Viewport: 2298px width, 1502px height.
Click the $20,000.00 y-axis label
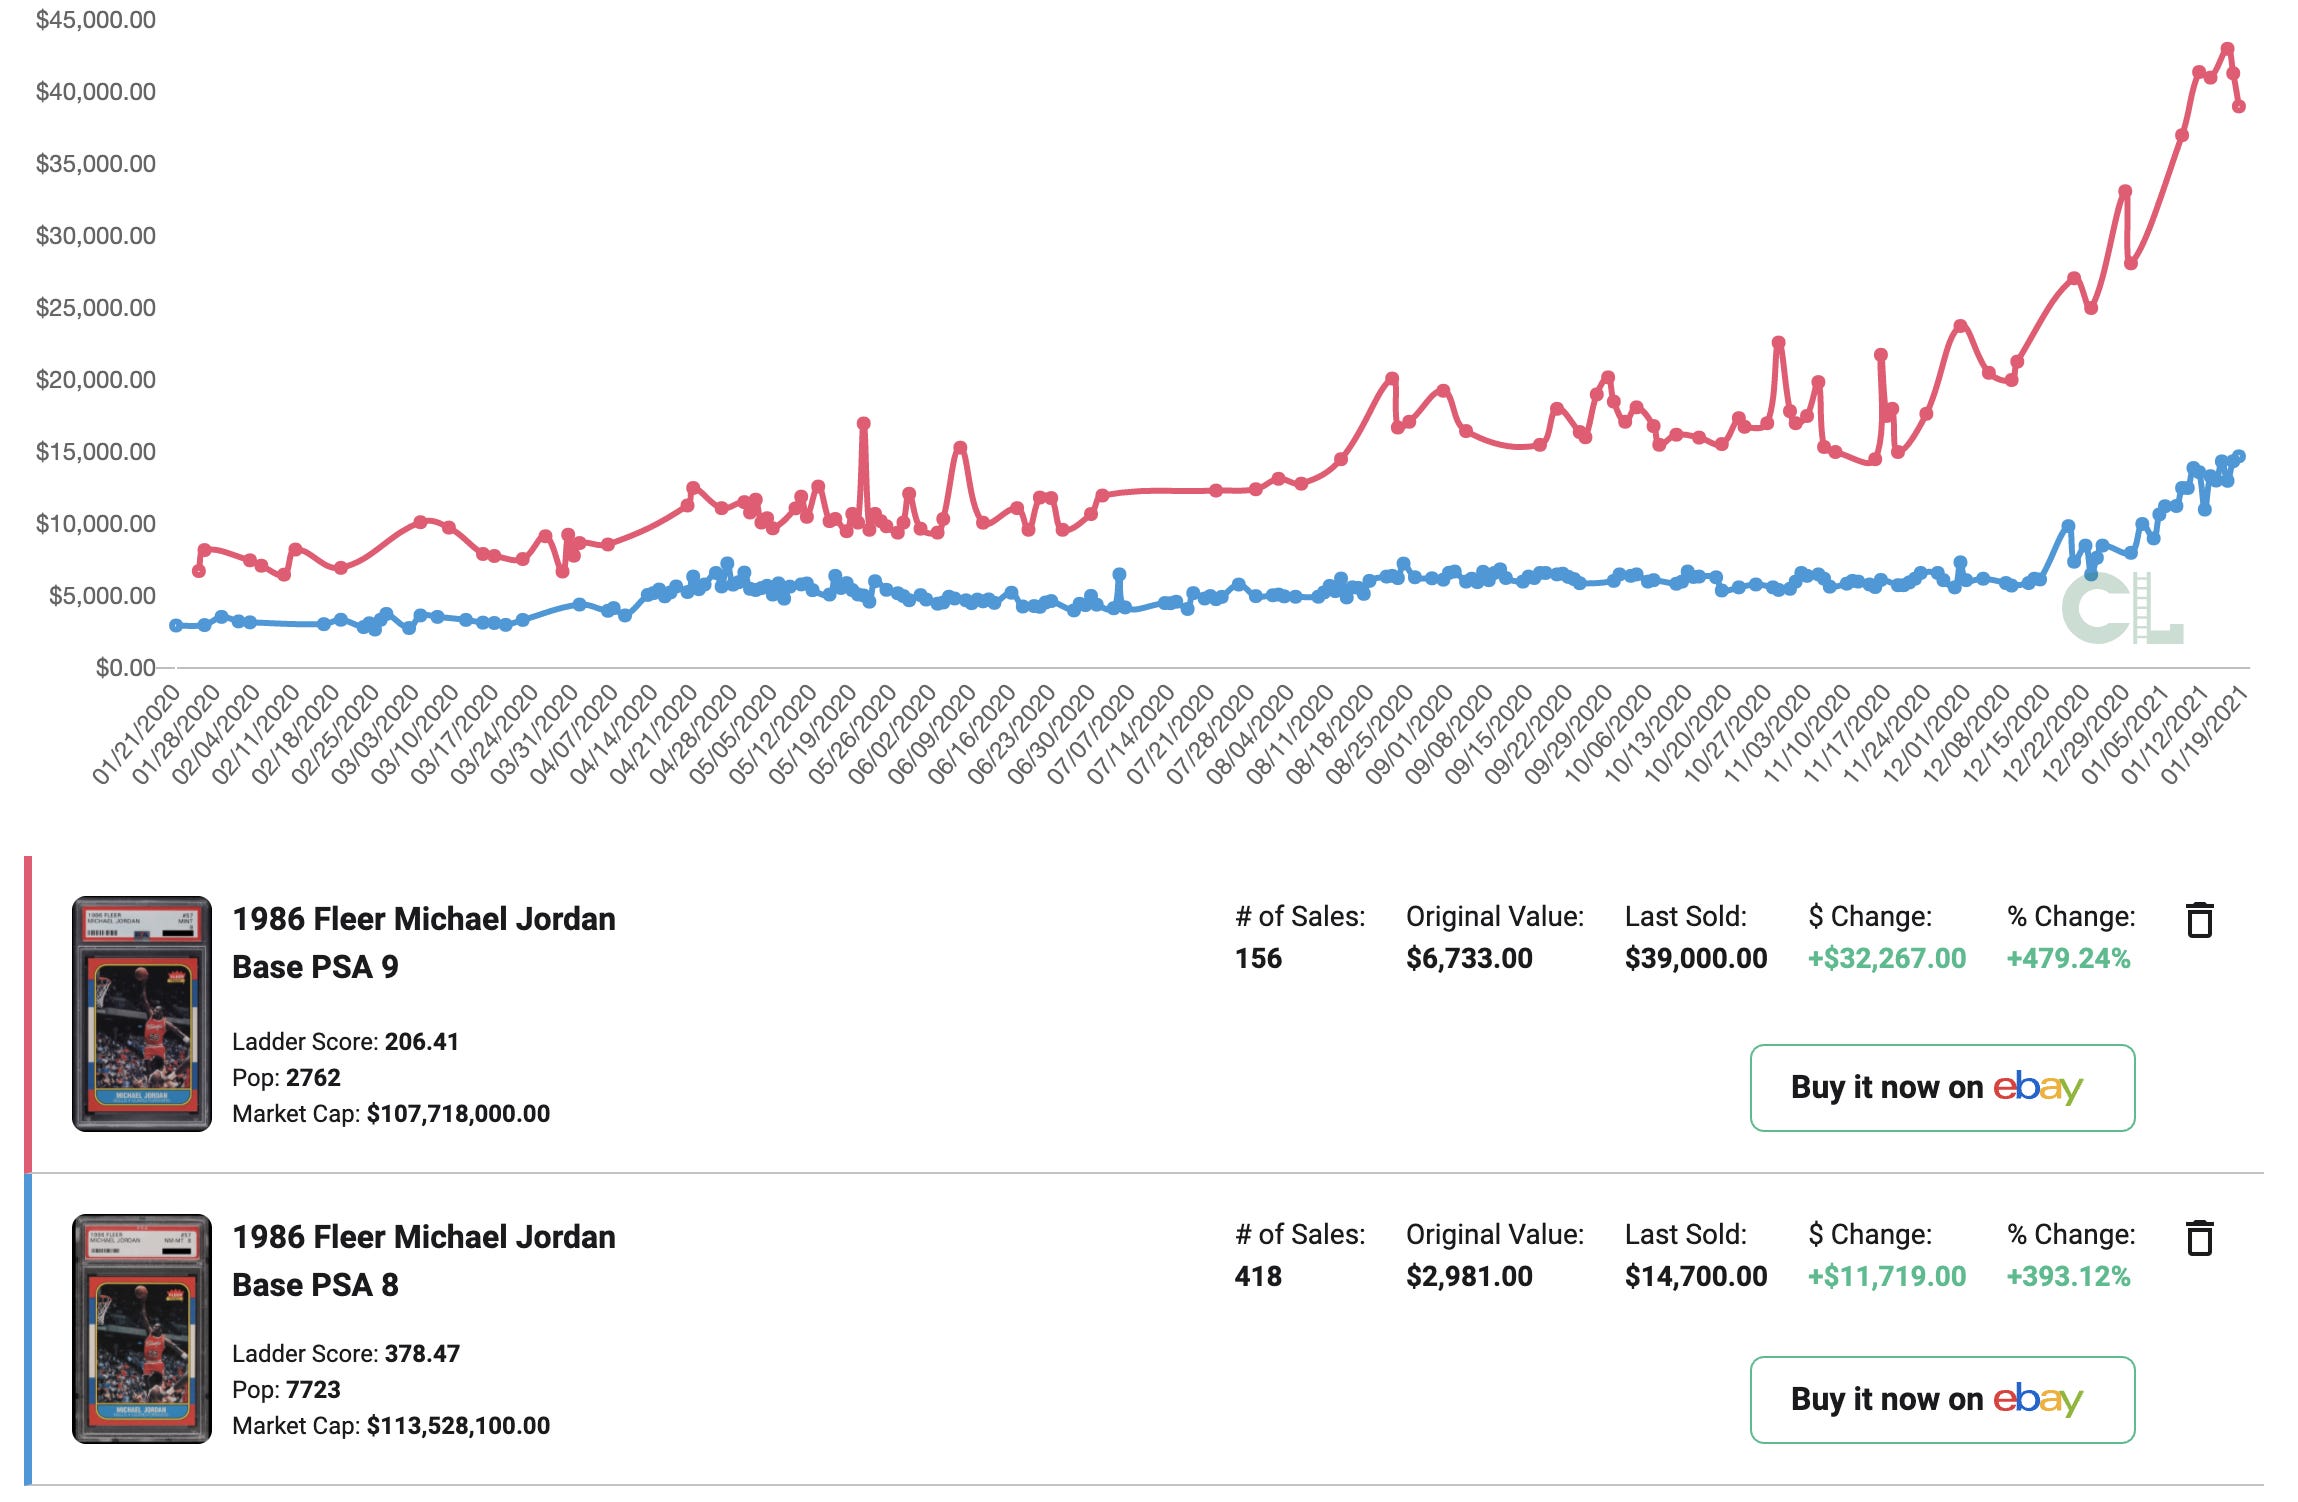[x=95, y=380]
